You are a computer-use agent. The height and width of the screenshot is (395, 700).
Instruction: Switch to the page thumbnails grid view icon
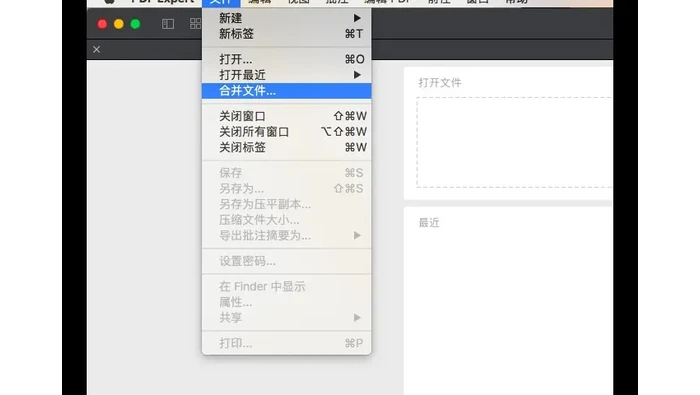point(196,24)
